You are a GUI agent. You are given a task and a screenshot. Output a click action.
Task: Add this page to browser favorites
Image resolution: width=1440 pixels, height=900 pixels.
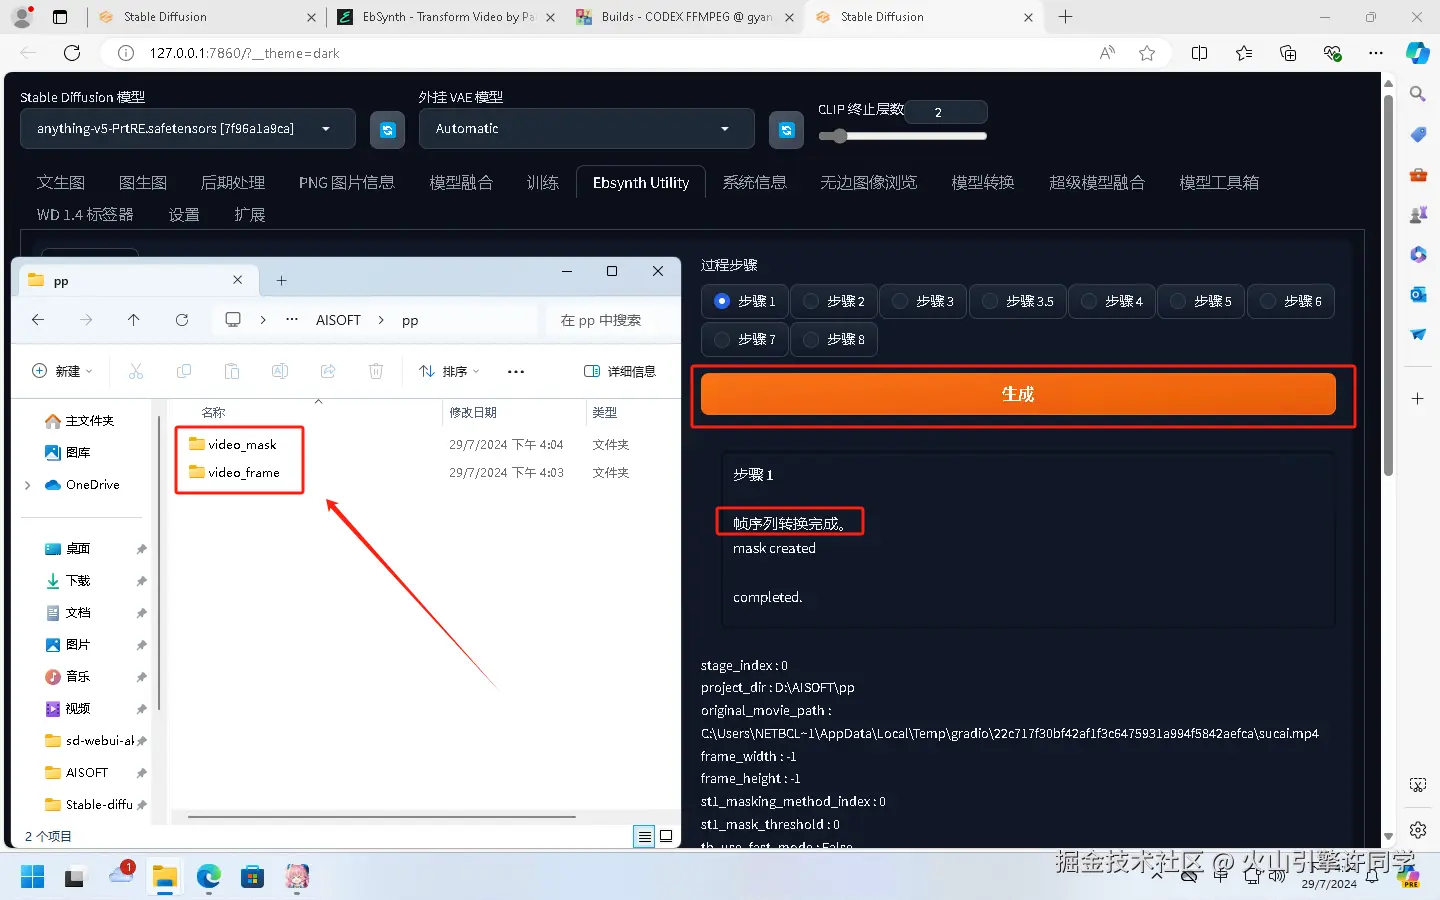coord(1147,53)
